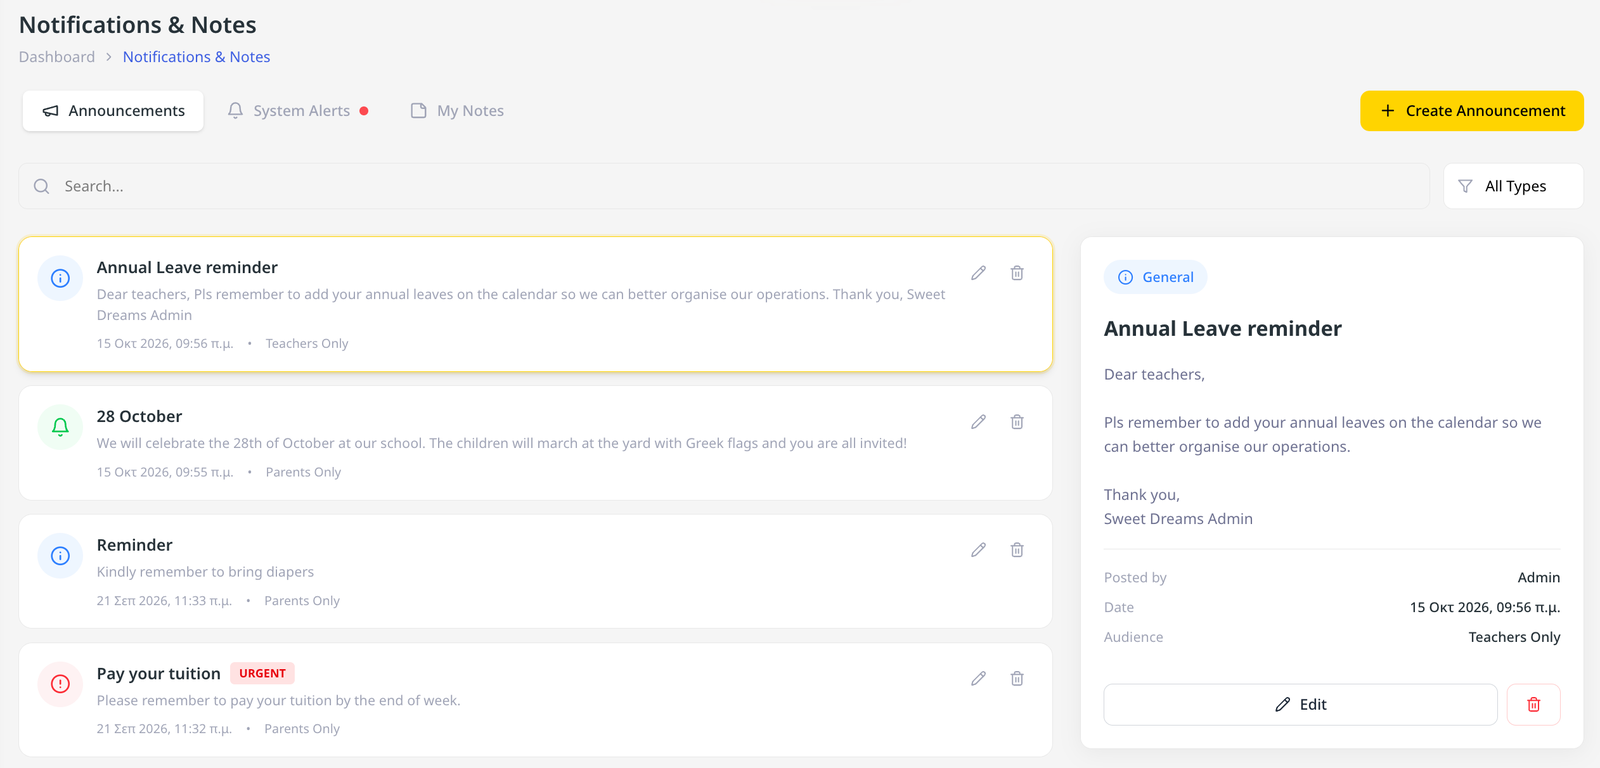This screenshot has width=1600, height=768.
Task: Click the info icon beside Annual Leave reminder
Action: pyautogui.click(x=60, y=278)
